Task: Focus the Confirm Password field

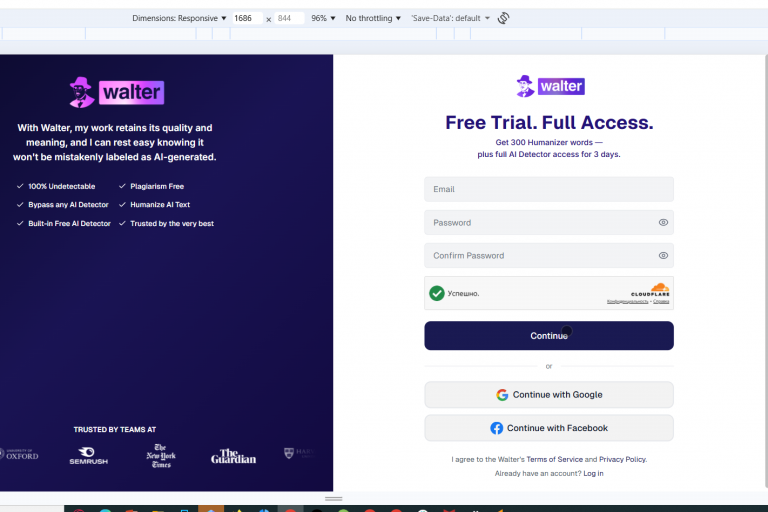Action: [549, 256]
